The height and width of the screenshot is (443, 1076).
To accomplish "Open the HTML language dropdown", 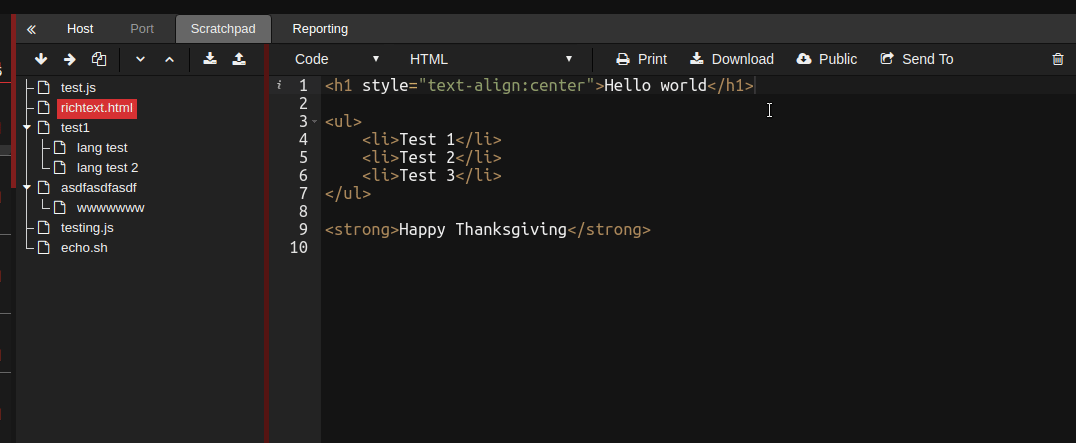I will pos(491,59).
